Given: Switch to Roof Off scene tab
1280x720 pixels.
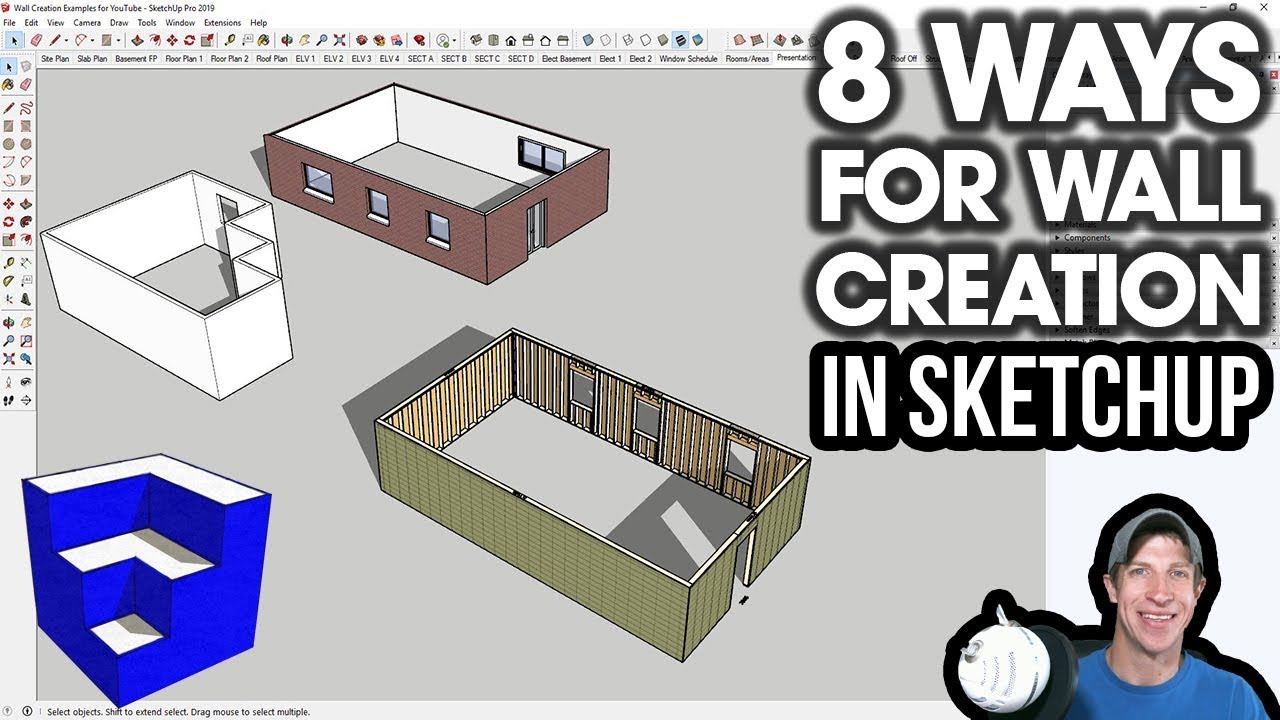Looking at the screenshot, I should (904, 59).
